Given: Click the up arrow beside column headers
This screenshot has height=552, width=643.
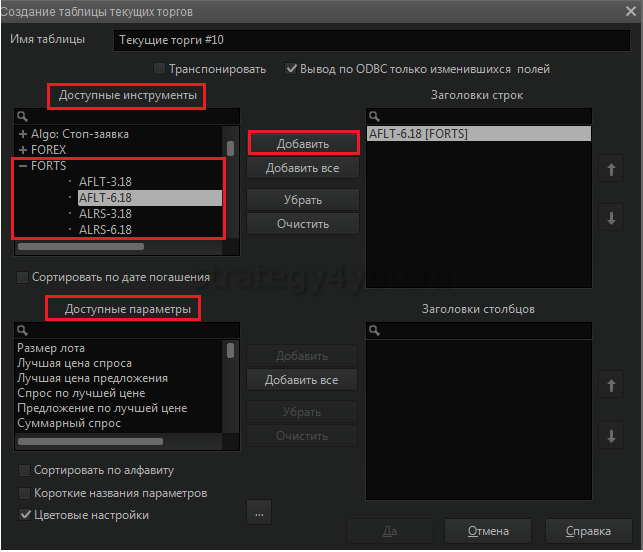Looking at the screenshot, I should click(610, 385).
